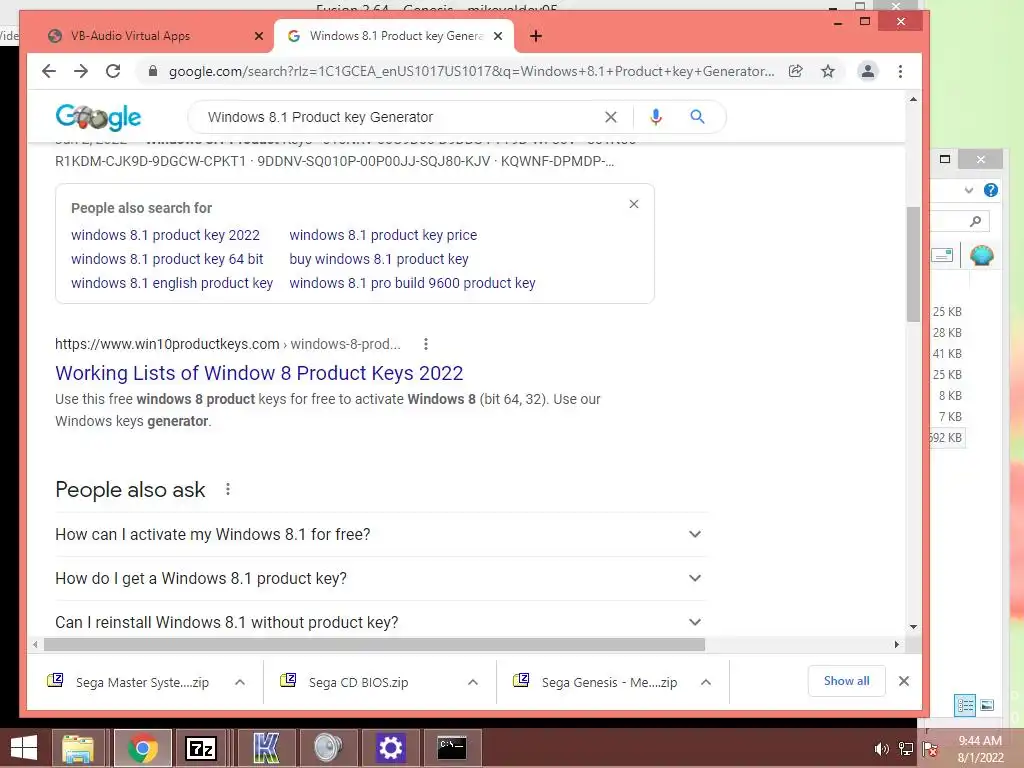Open windows 8.1 product key price suggestion
1024x768 pixels.
tap(383, 235)
